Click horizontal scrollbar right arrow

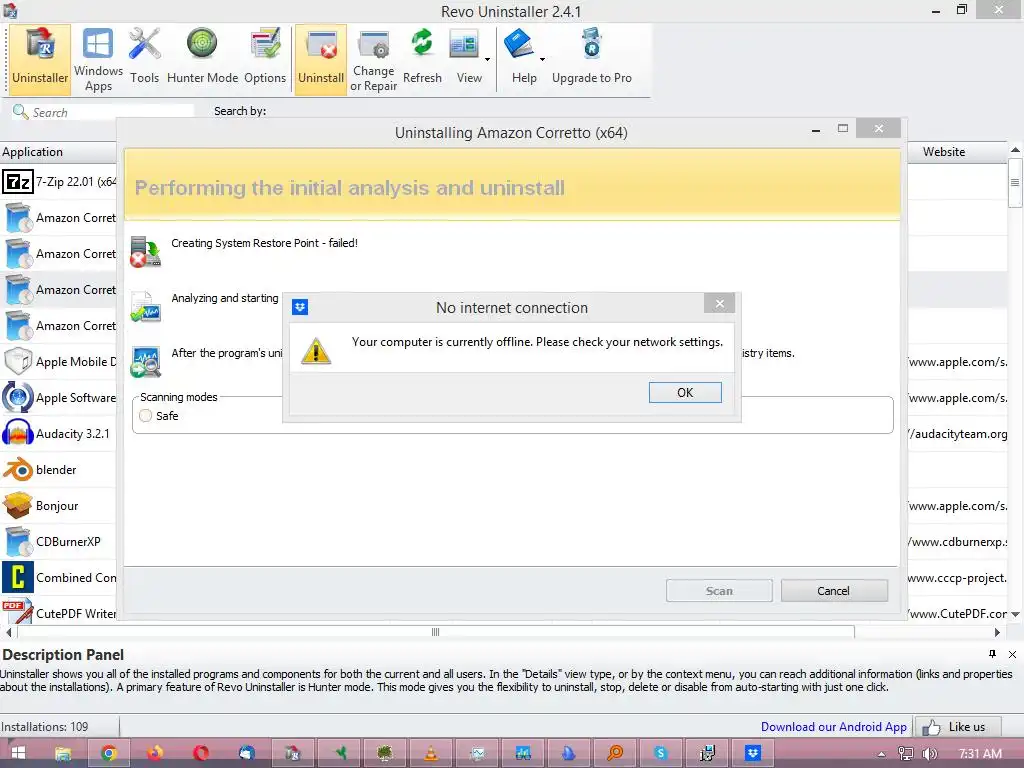pos(997,632)
